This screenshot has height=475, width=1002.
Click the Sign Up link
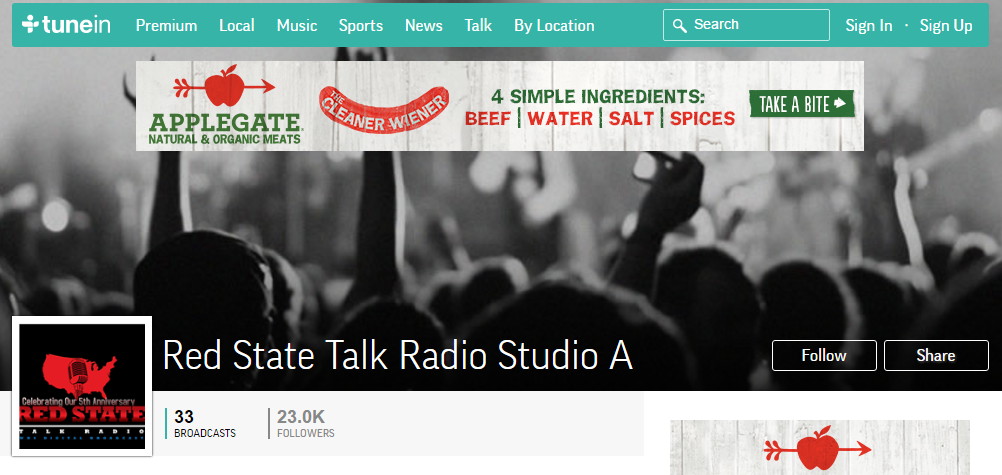pos(945,26)
